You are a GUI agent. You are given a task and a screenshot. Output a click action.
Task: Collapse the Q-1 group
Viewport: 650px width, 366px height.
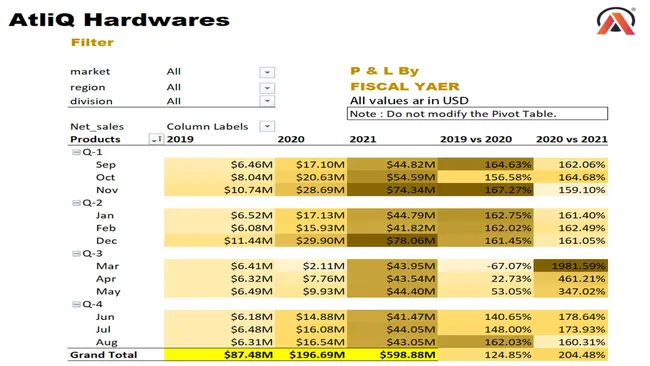pos(76,152)
